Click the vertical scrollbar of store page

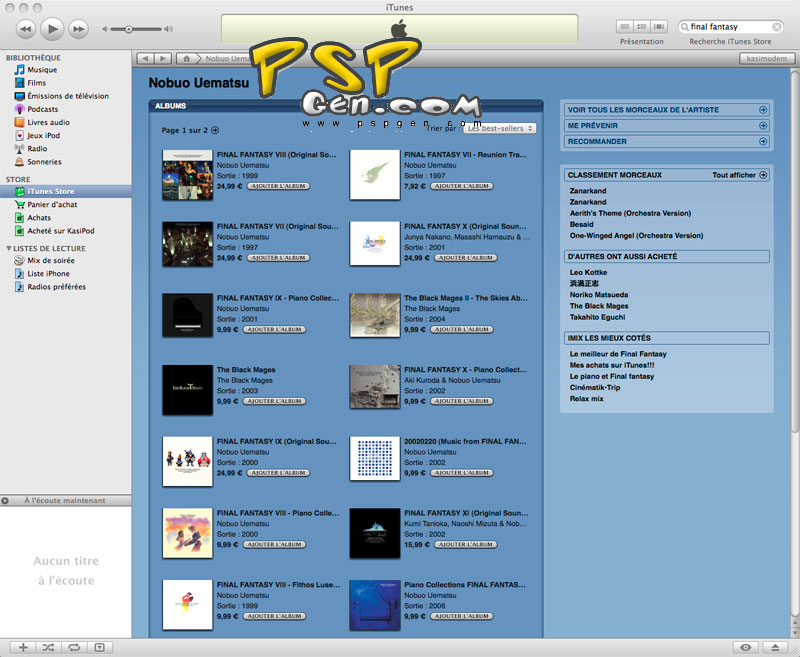click(795, 250)
